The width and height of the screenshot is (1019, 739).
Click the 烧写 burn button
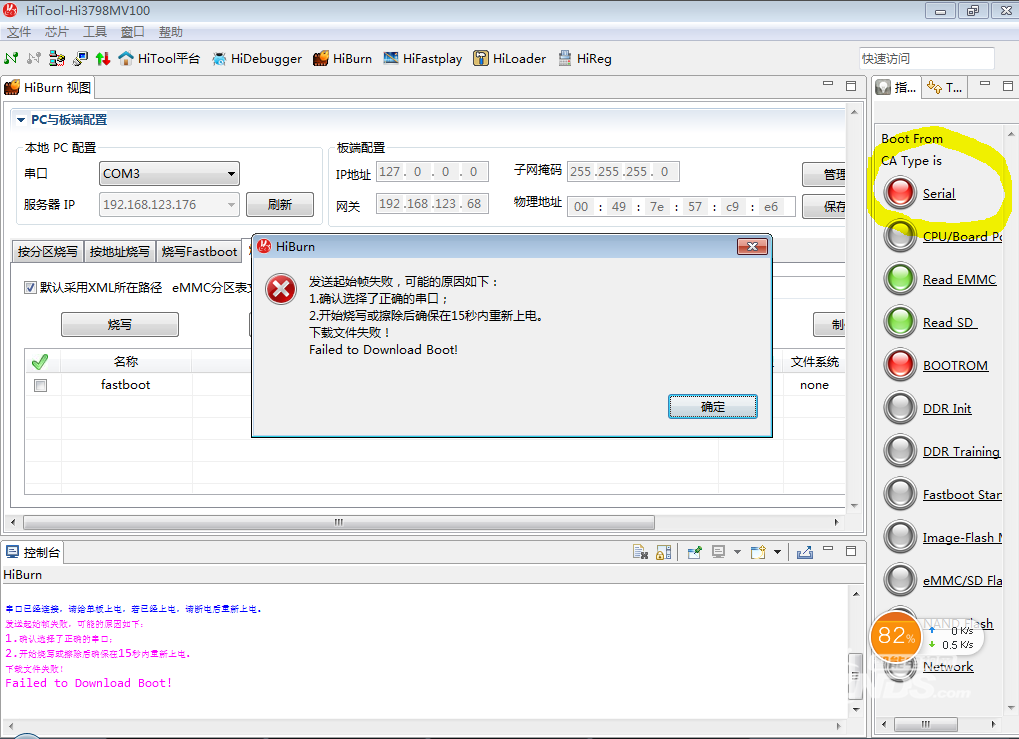[x=120, y=324]
